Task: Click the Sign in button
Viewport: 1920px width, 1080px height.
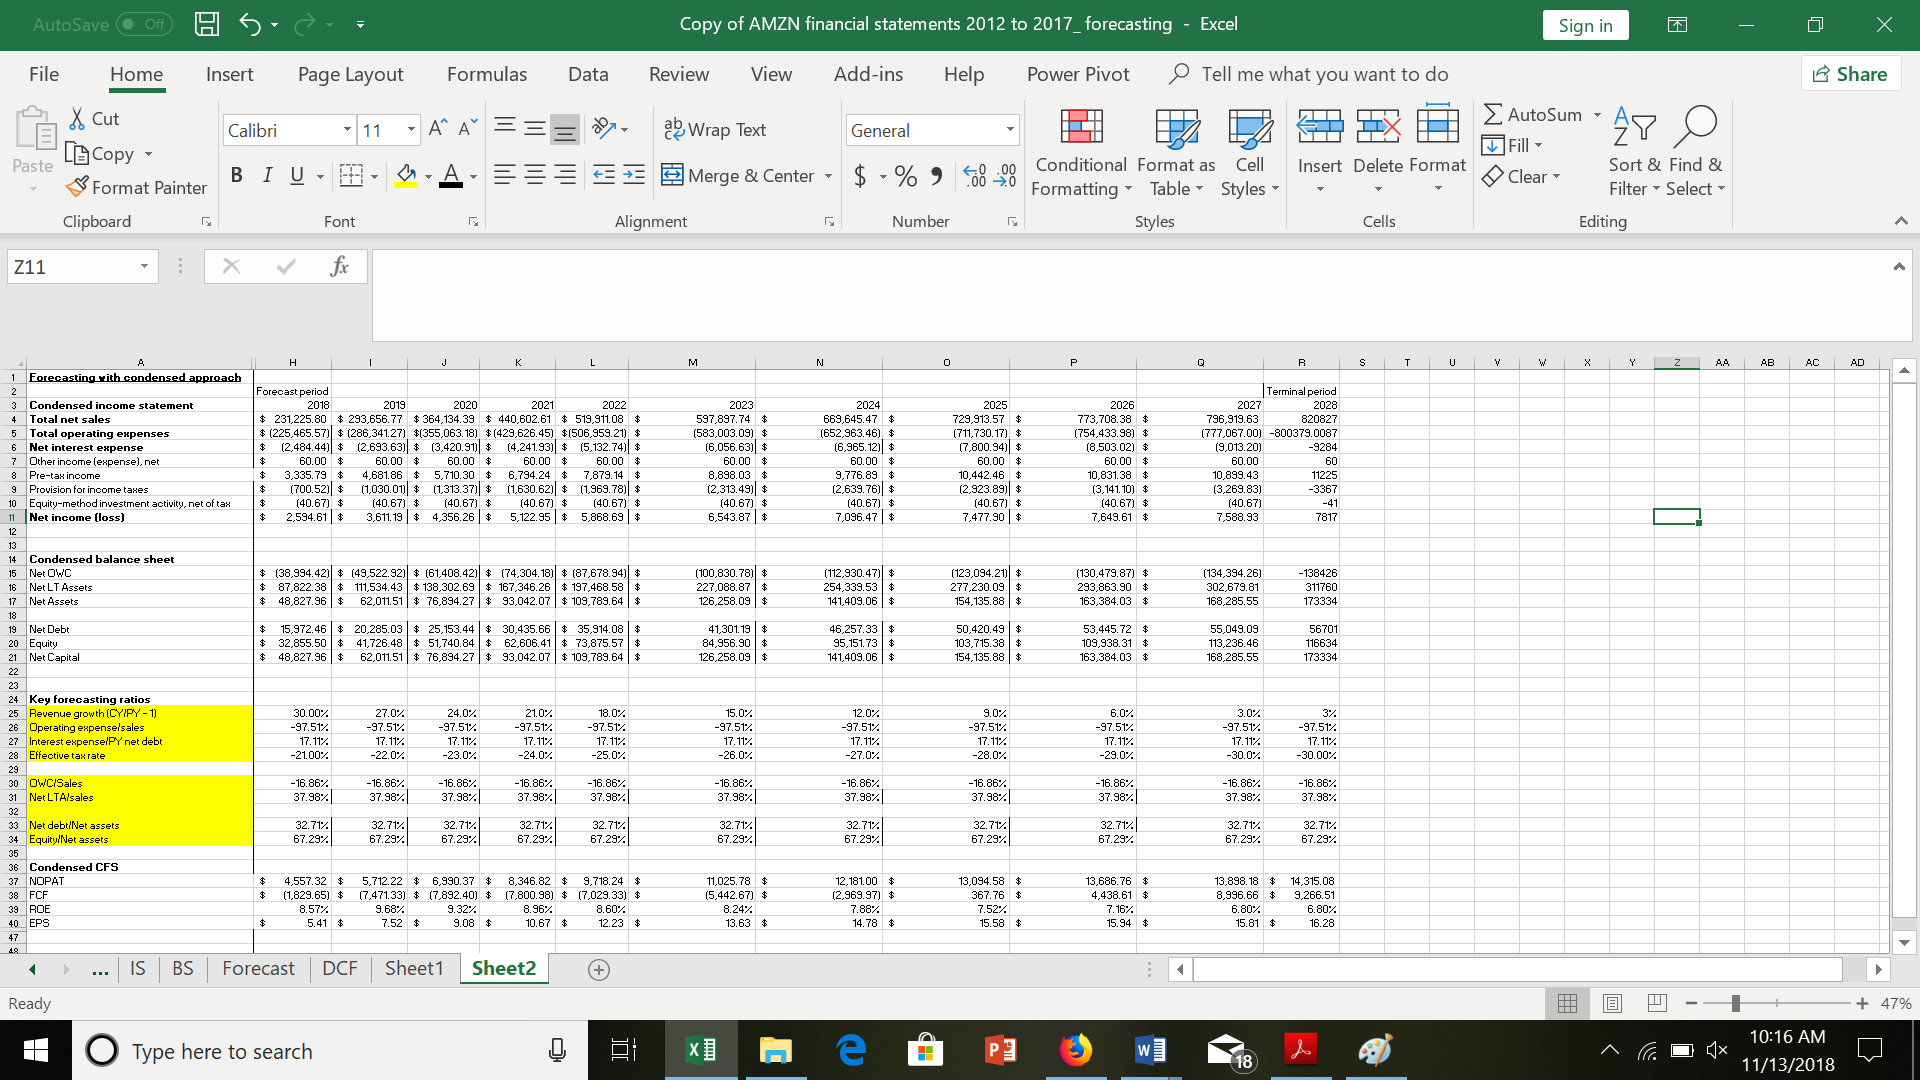Action: [1585, 25]
